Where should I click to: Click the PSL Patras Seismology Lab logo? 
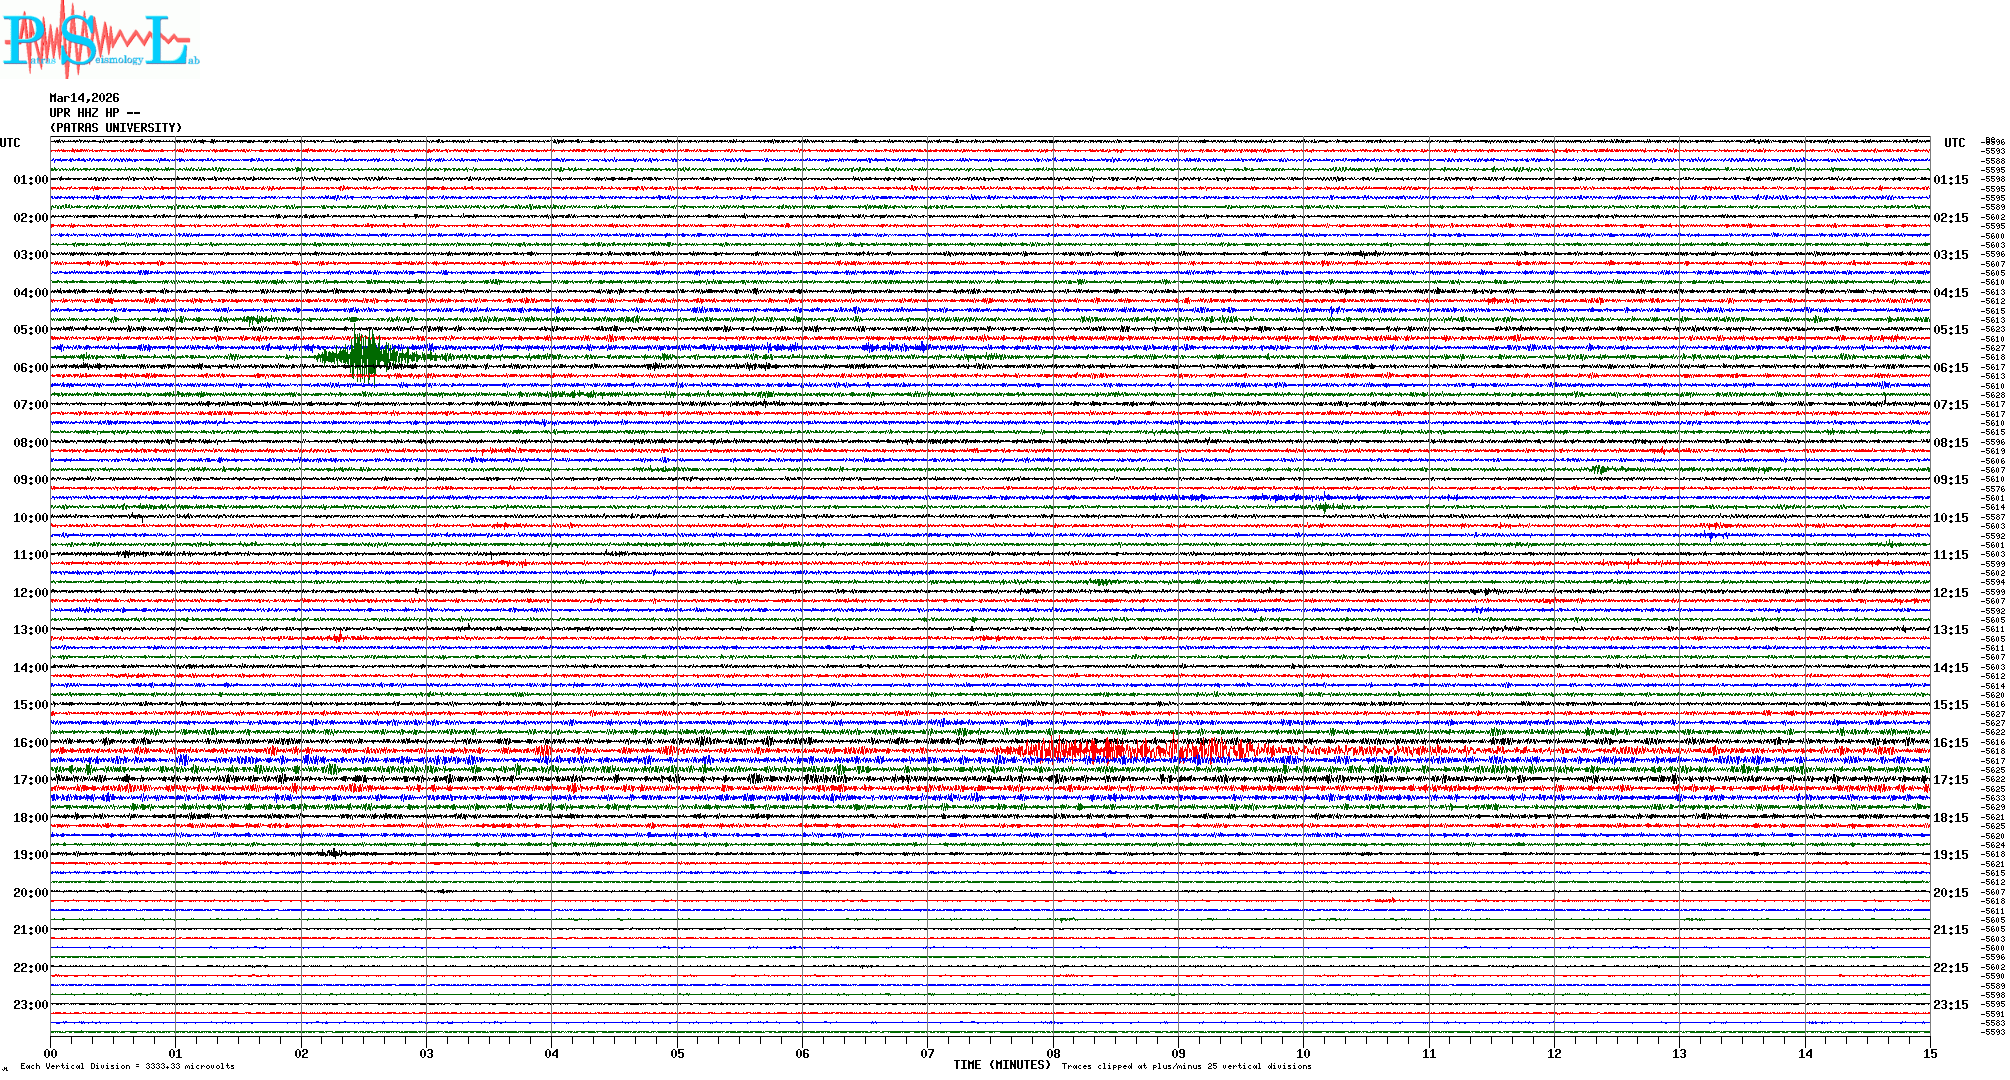point(100,40)
